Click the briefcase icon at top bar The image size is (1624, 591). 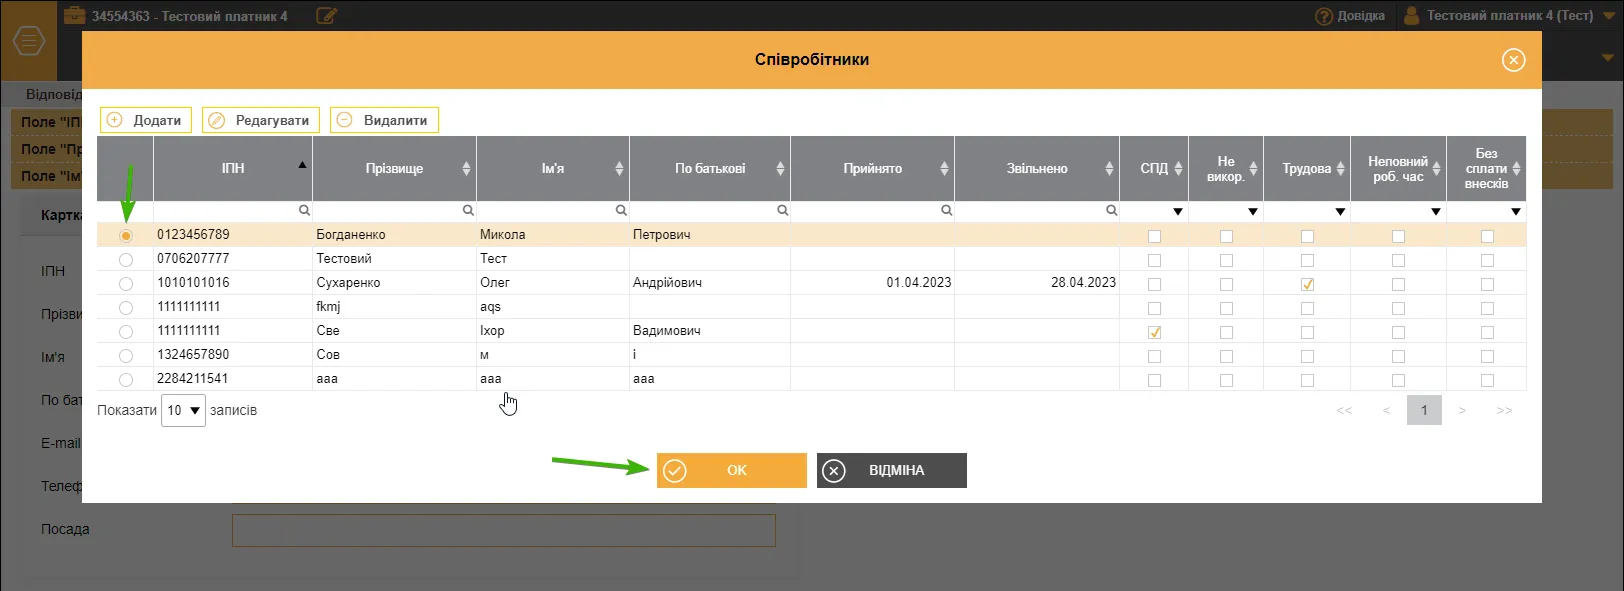click(x=74, y=16)
